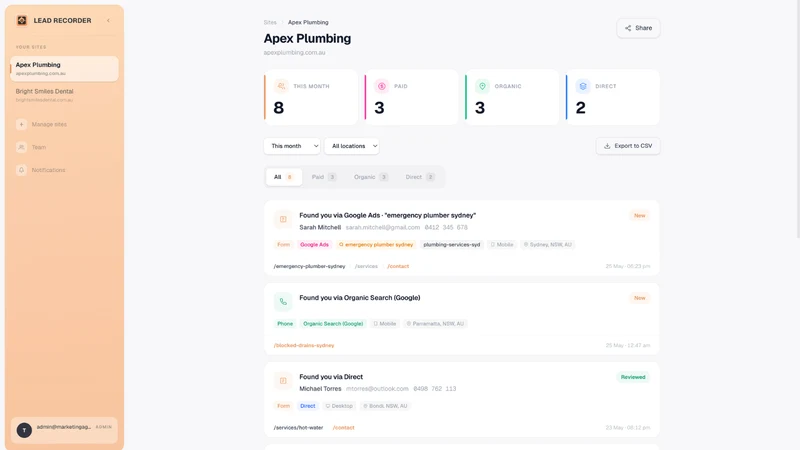The width and height of the screenshot is (800, 450).
Task: Click the Parramatta, NSW, AU location tag
Action: [x=435, y=324]
